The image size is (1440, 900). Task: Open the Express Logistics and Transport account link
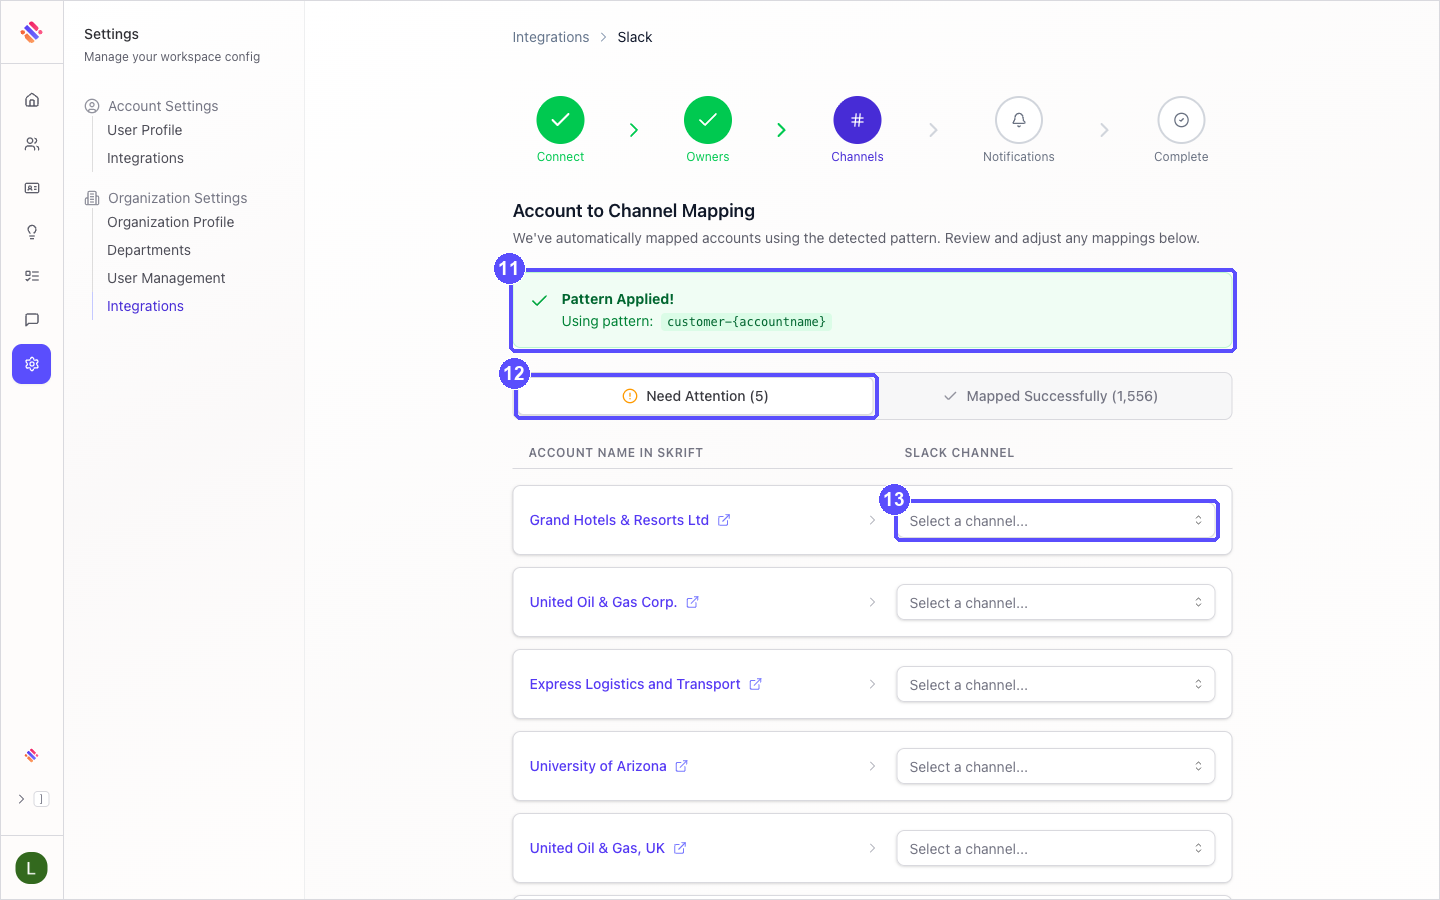coord(635,684)
